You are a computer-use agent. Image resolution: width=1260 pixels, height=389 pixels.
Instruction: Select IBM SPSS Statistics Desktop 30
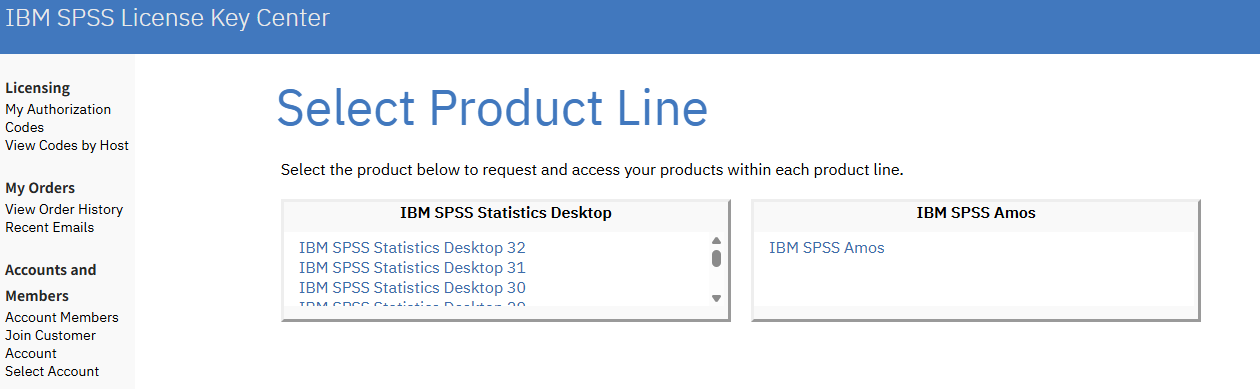click(x=412, y=287)
